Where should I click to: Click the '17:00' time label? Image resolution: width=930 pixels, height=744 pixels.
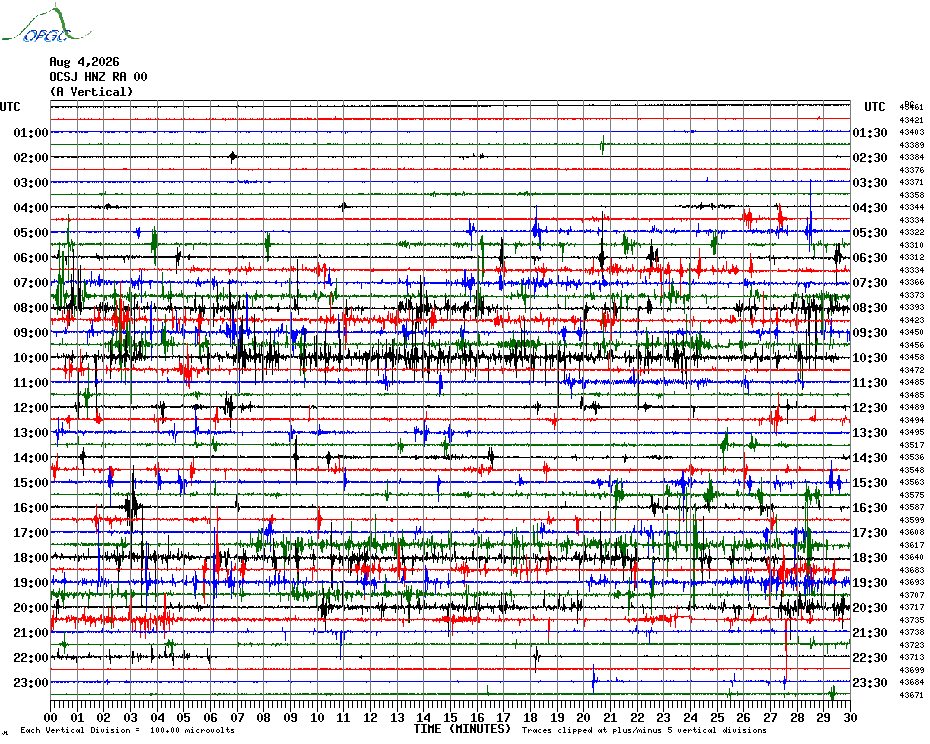(31, 533)
